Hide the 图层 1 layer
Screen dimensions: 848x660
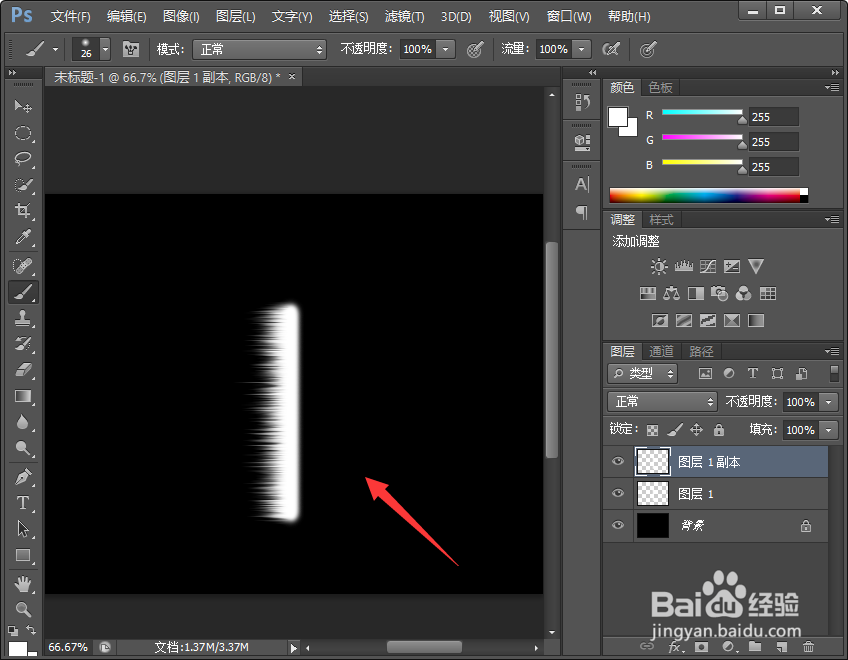(618, 493)
